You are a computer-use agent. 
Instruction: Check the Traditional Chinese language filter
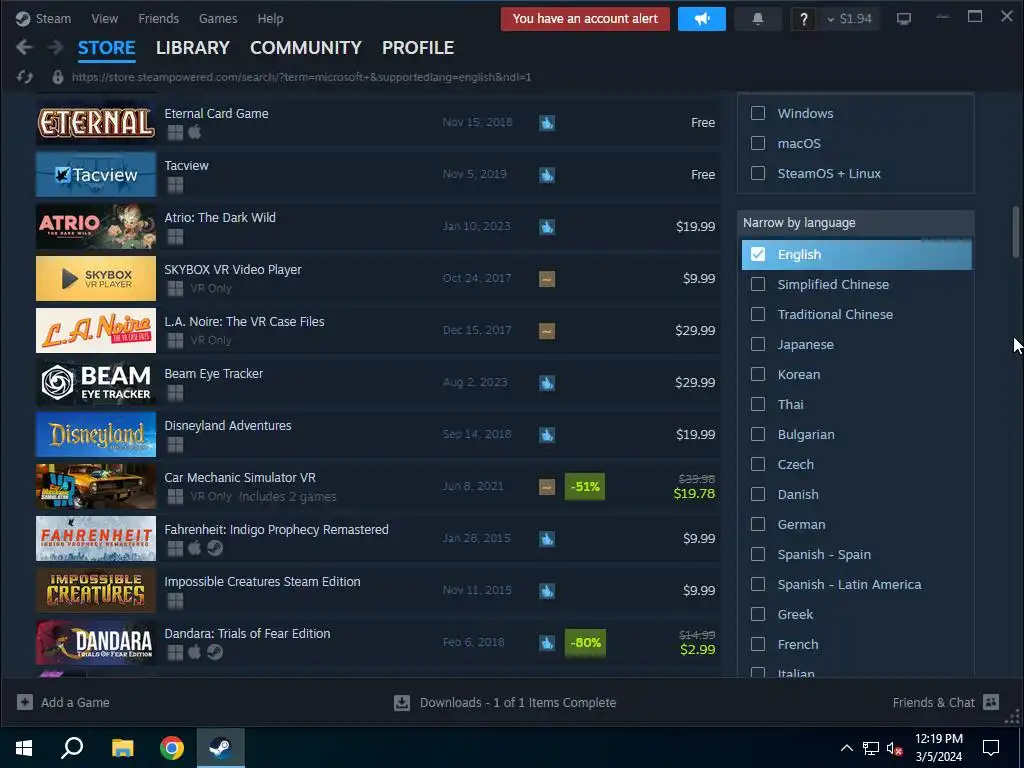pos(758,314)
